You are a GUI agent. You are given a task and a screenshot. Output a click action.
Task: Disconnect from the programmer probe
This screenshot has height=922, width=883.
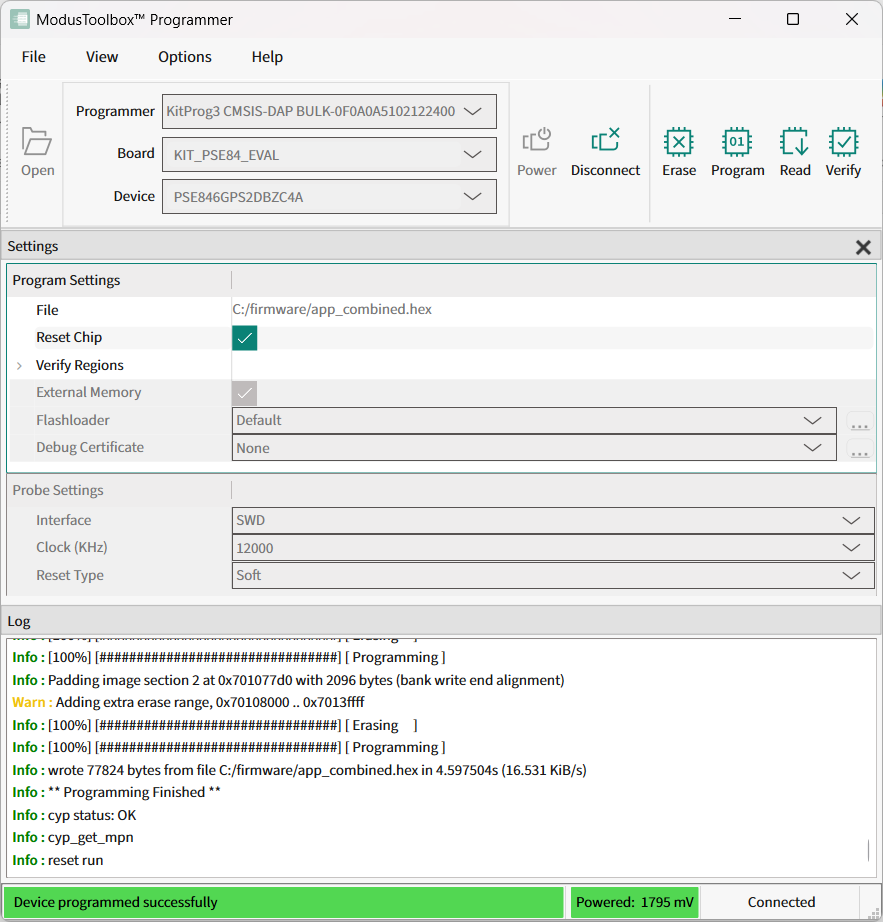605,152
